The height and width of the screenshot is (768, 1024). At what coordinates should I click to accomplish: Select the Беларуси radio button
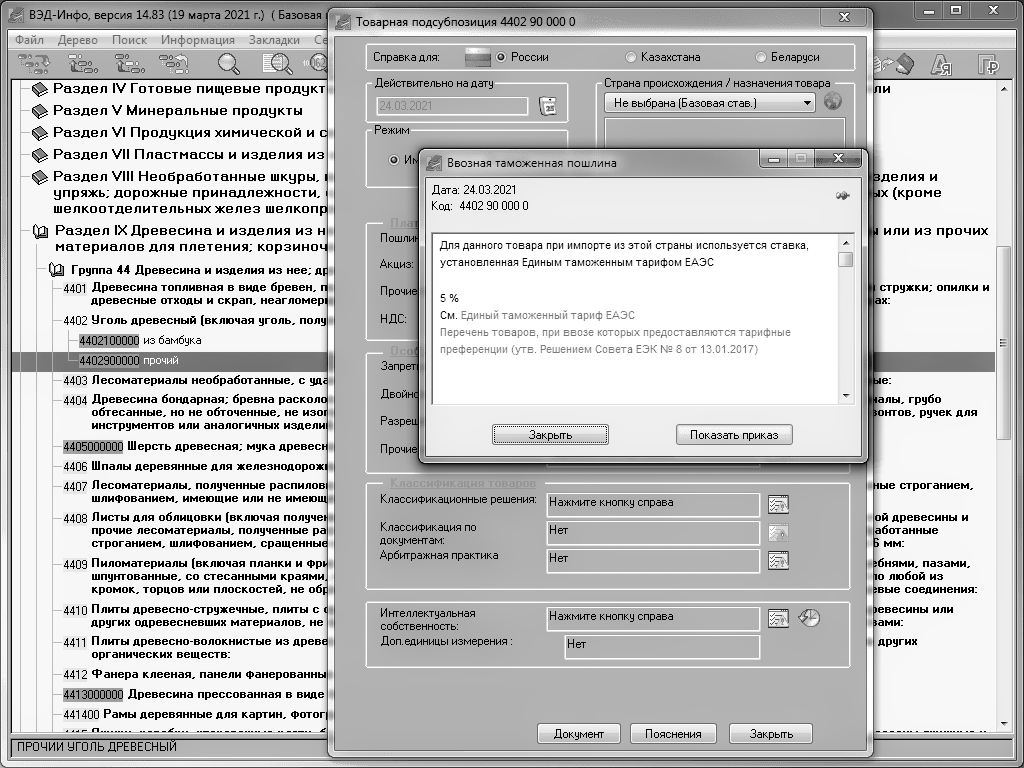(x=761, y=57)
